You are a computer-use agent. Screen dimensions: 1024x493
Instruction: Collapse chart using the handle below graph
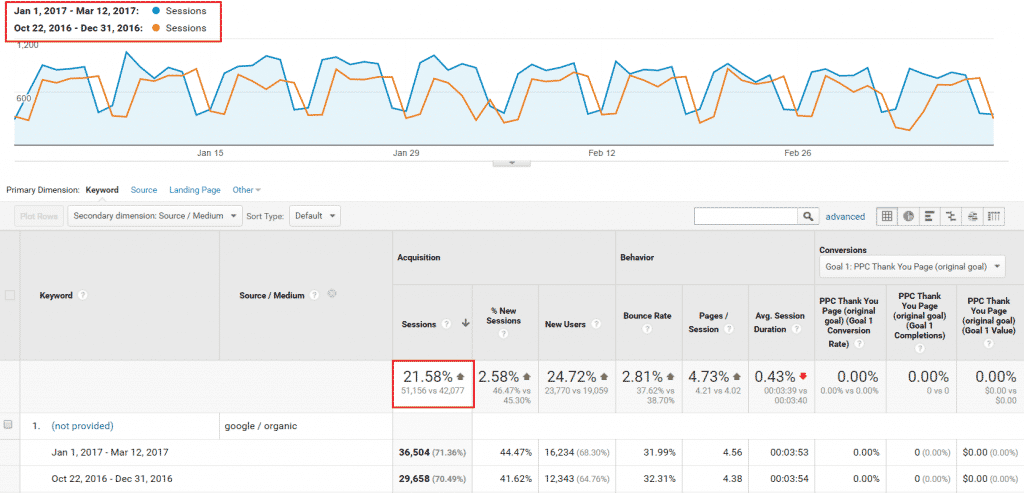511,163
